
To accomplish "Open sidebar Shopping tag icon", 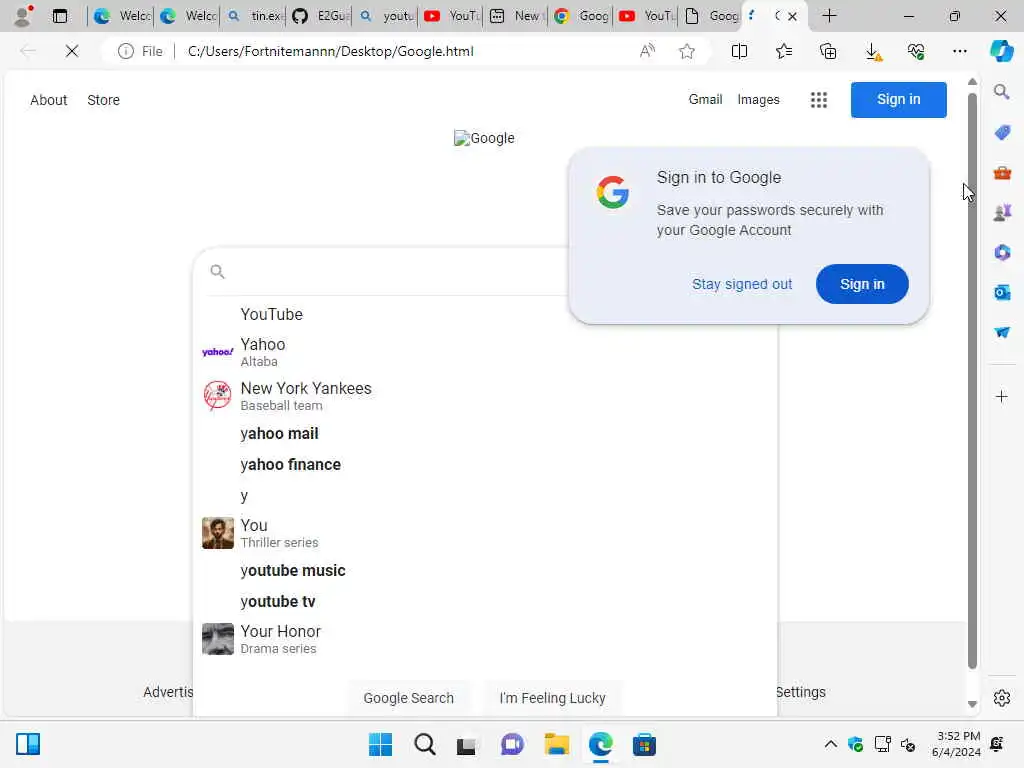I will (1002, 133).
